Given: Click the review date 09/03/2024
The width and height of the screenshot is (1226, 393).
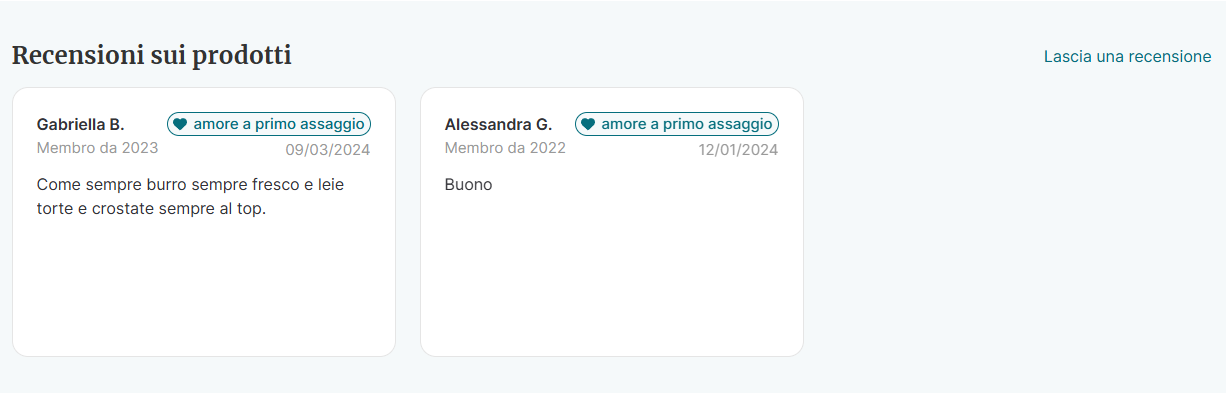Looking at the screenshot, I should click(328, 150).
